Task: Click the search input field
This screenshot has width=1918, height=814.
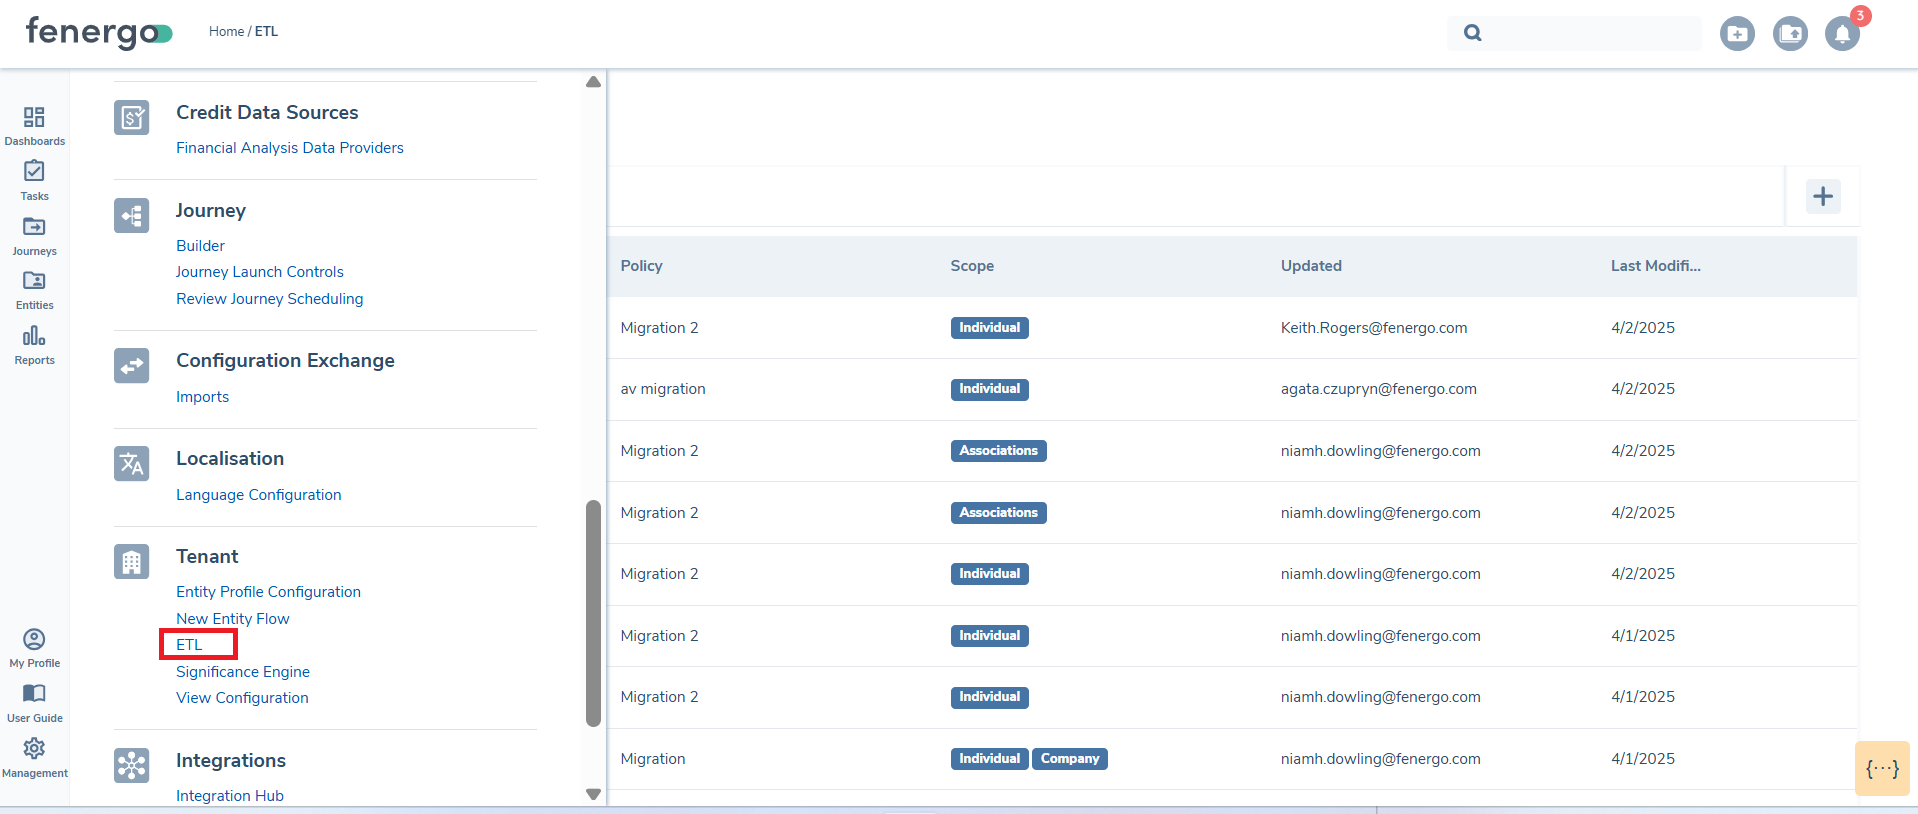Action: (1590, 33)
